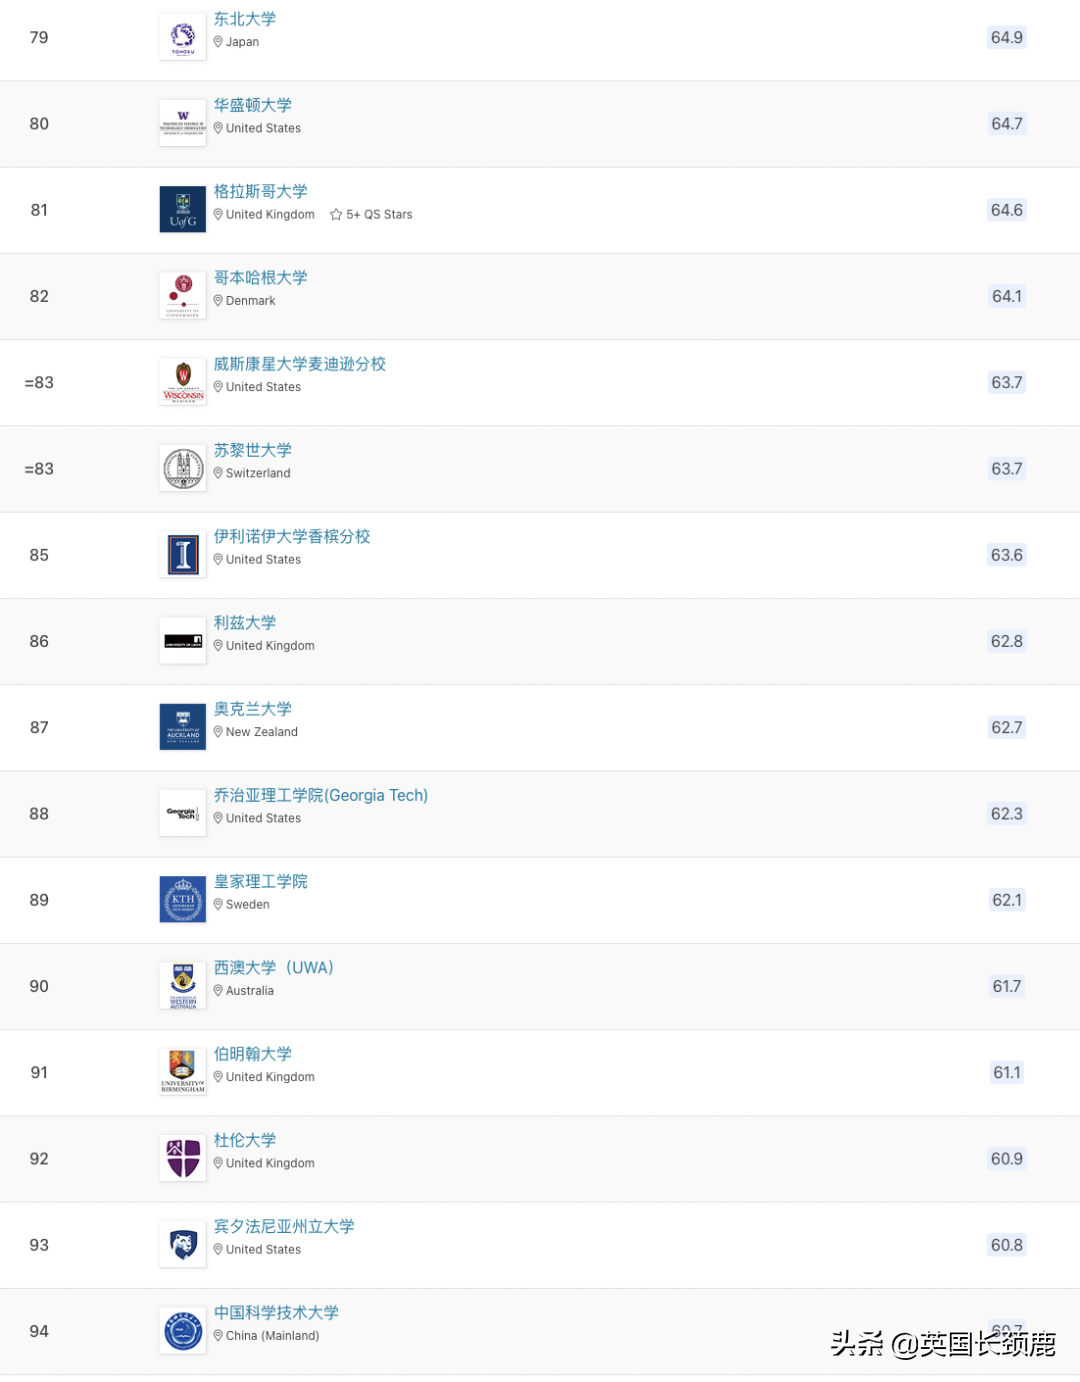
Task: Click the Wisconsin-Madison crest logo
Action: (183, 383)
